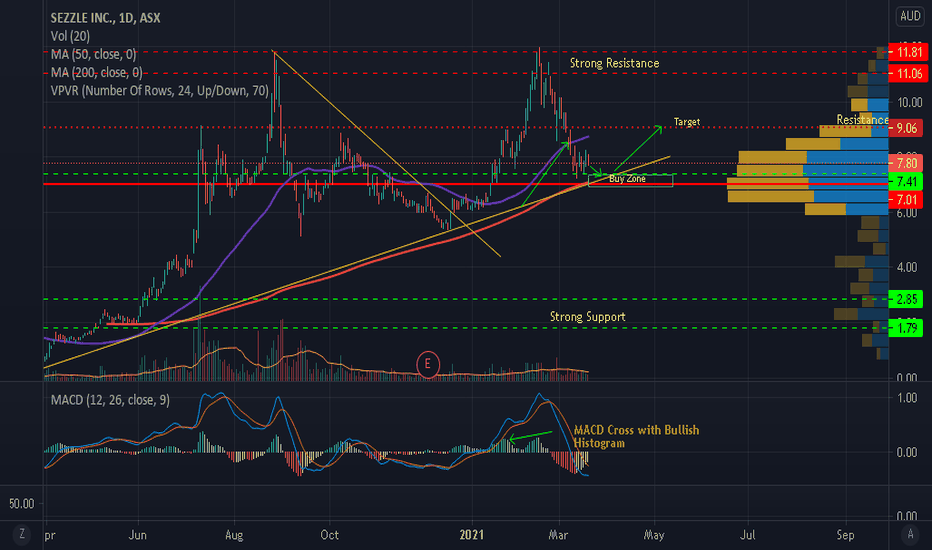The height and width of the screenshot is (550, 932).
Task: Click the 9.06 red price label
Action: 906,128
